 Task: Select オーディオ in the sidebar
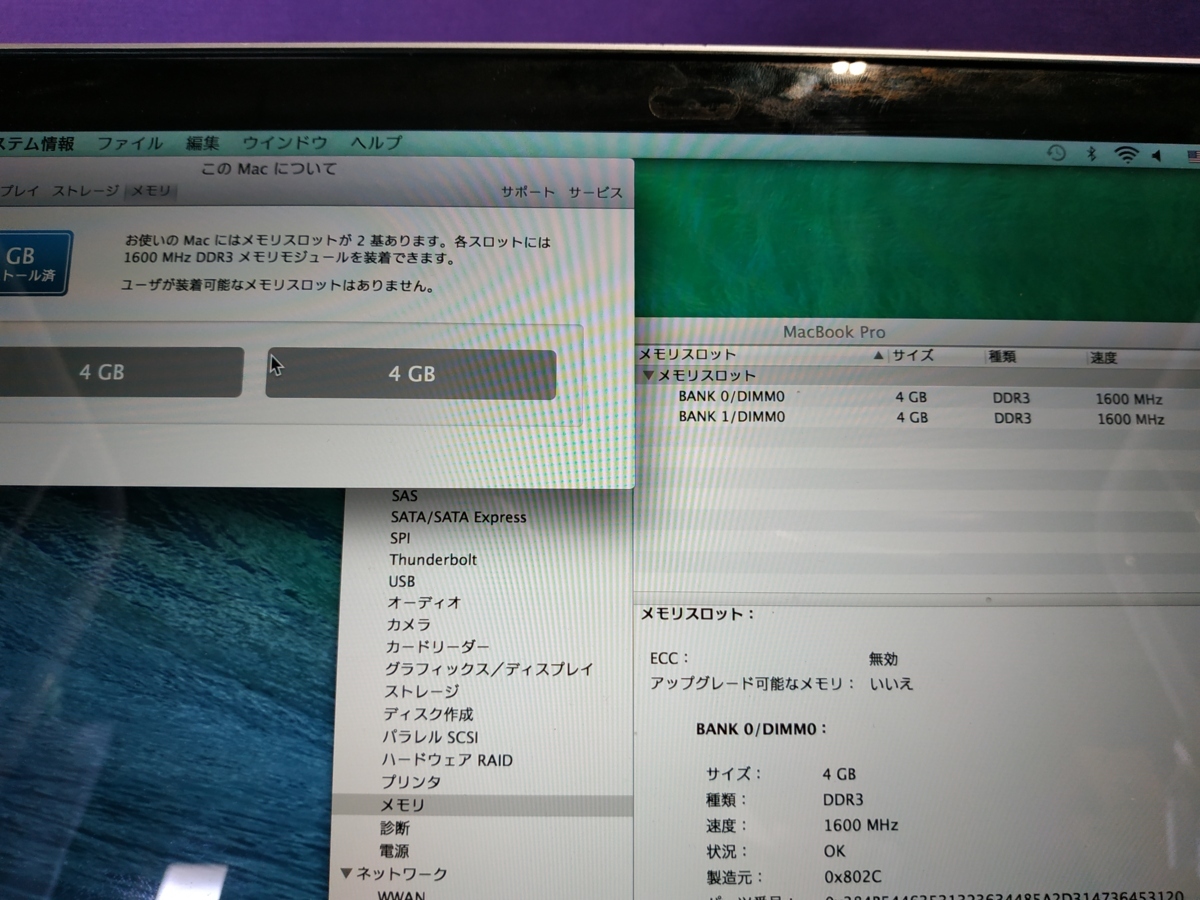[x=425, y=602]
